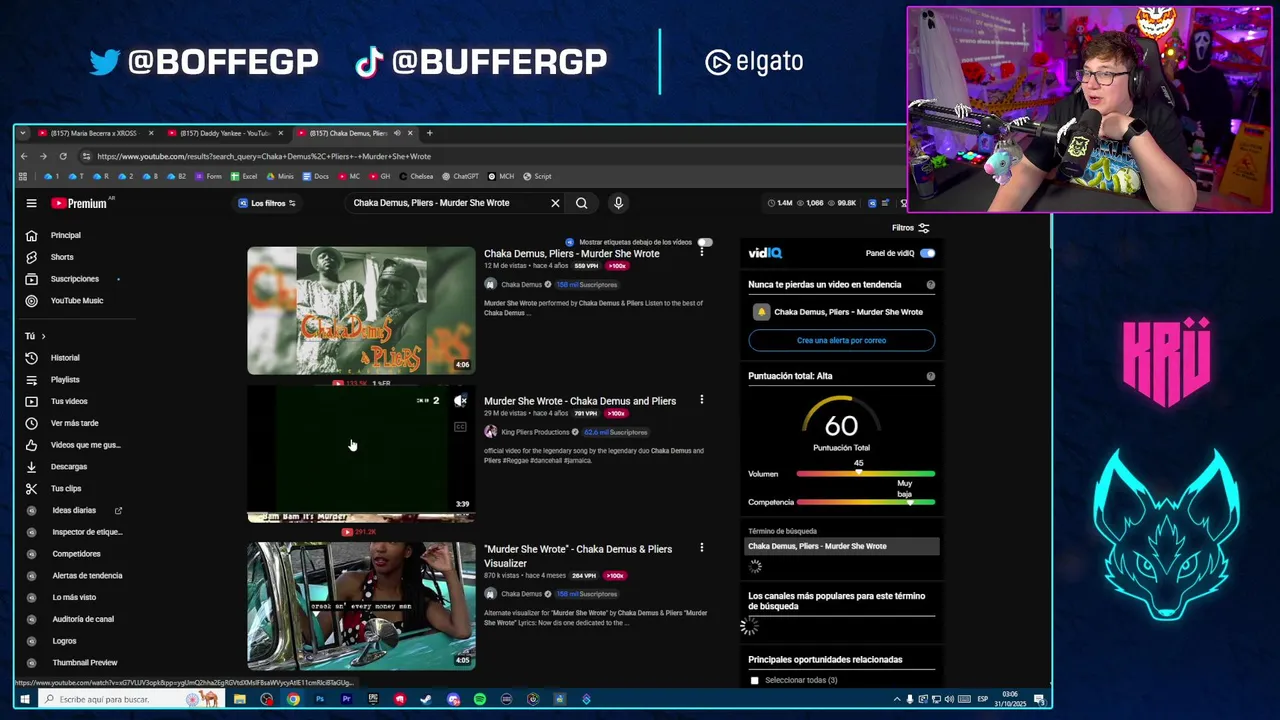This screenshot has width=1280, height=720.
Task: Open the Visualizer video title link
Action: pyautogui.click(x=578, y=556)
